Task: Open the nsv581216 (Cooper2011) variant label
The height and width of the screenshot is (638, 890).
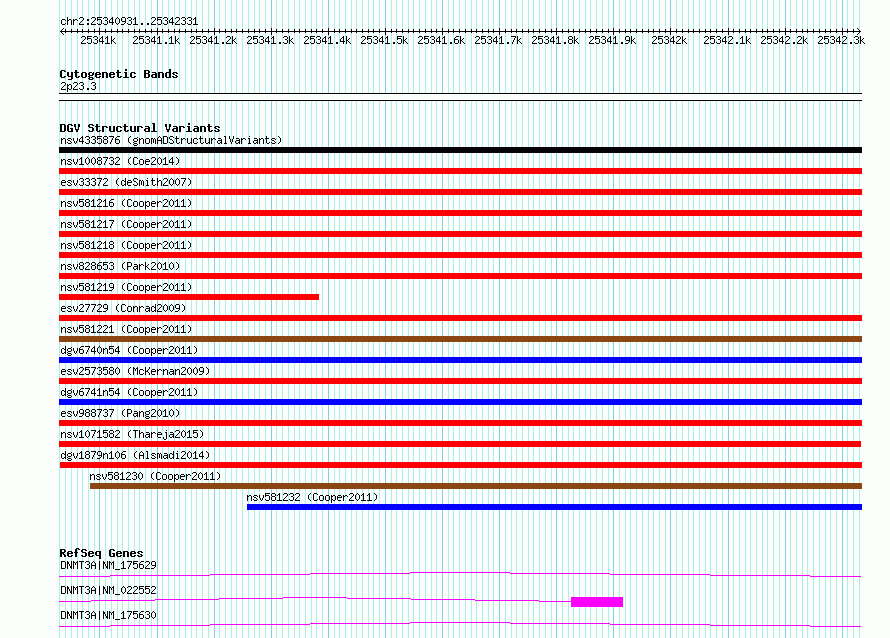Action: click(x=126, y=203)
